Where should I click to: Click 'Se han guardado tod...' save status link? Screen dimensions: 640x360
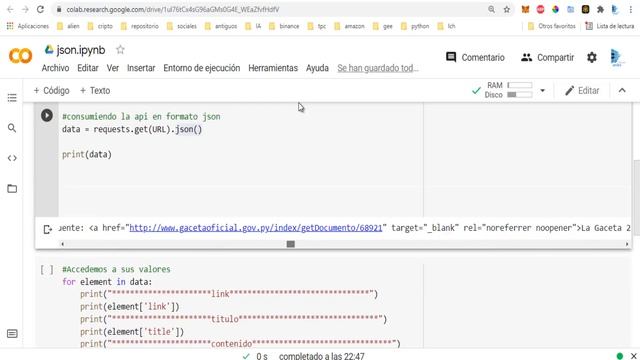(x=378, y=68)
